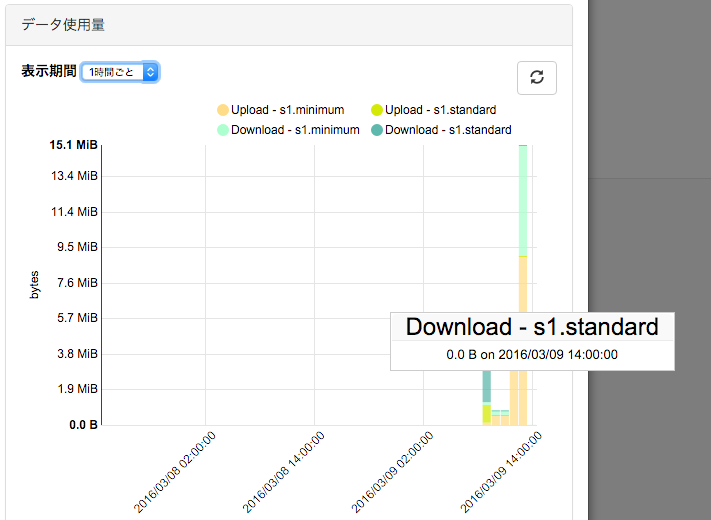711x520 pixels.
Task: Click the teal Download s1.standard bar segment
Action: click(487, 386)
